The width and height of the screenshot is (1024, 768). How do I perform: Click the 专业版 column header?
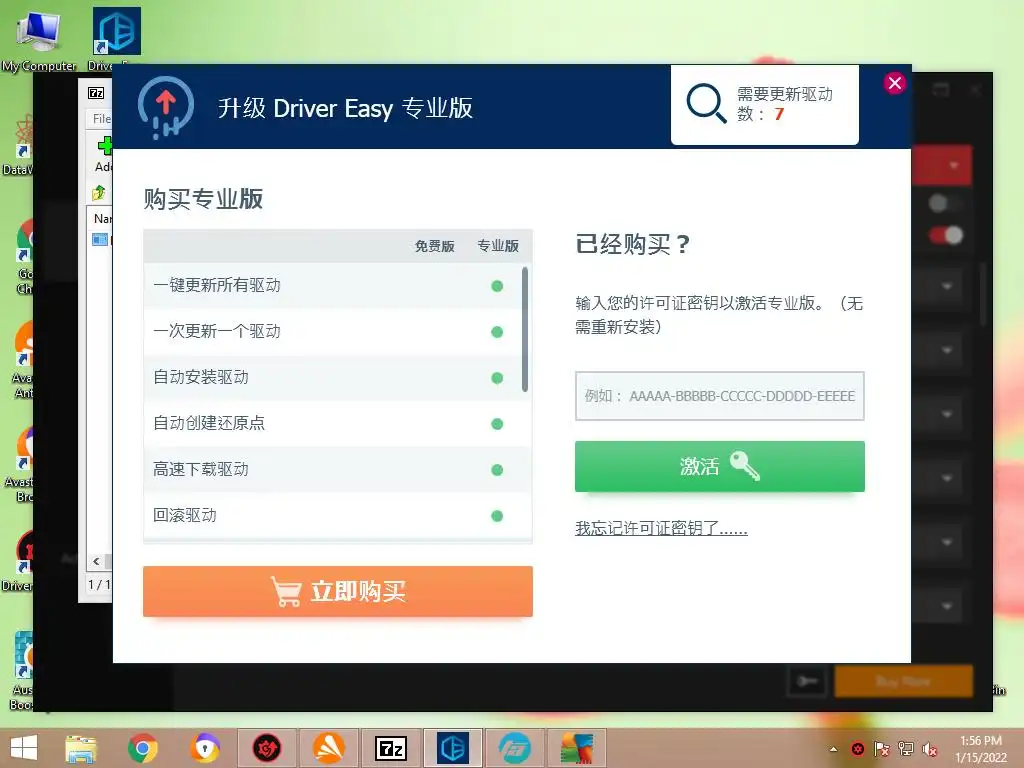[x=498, y=246]
